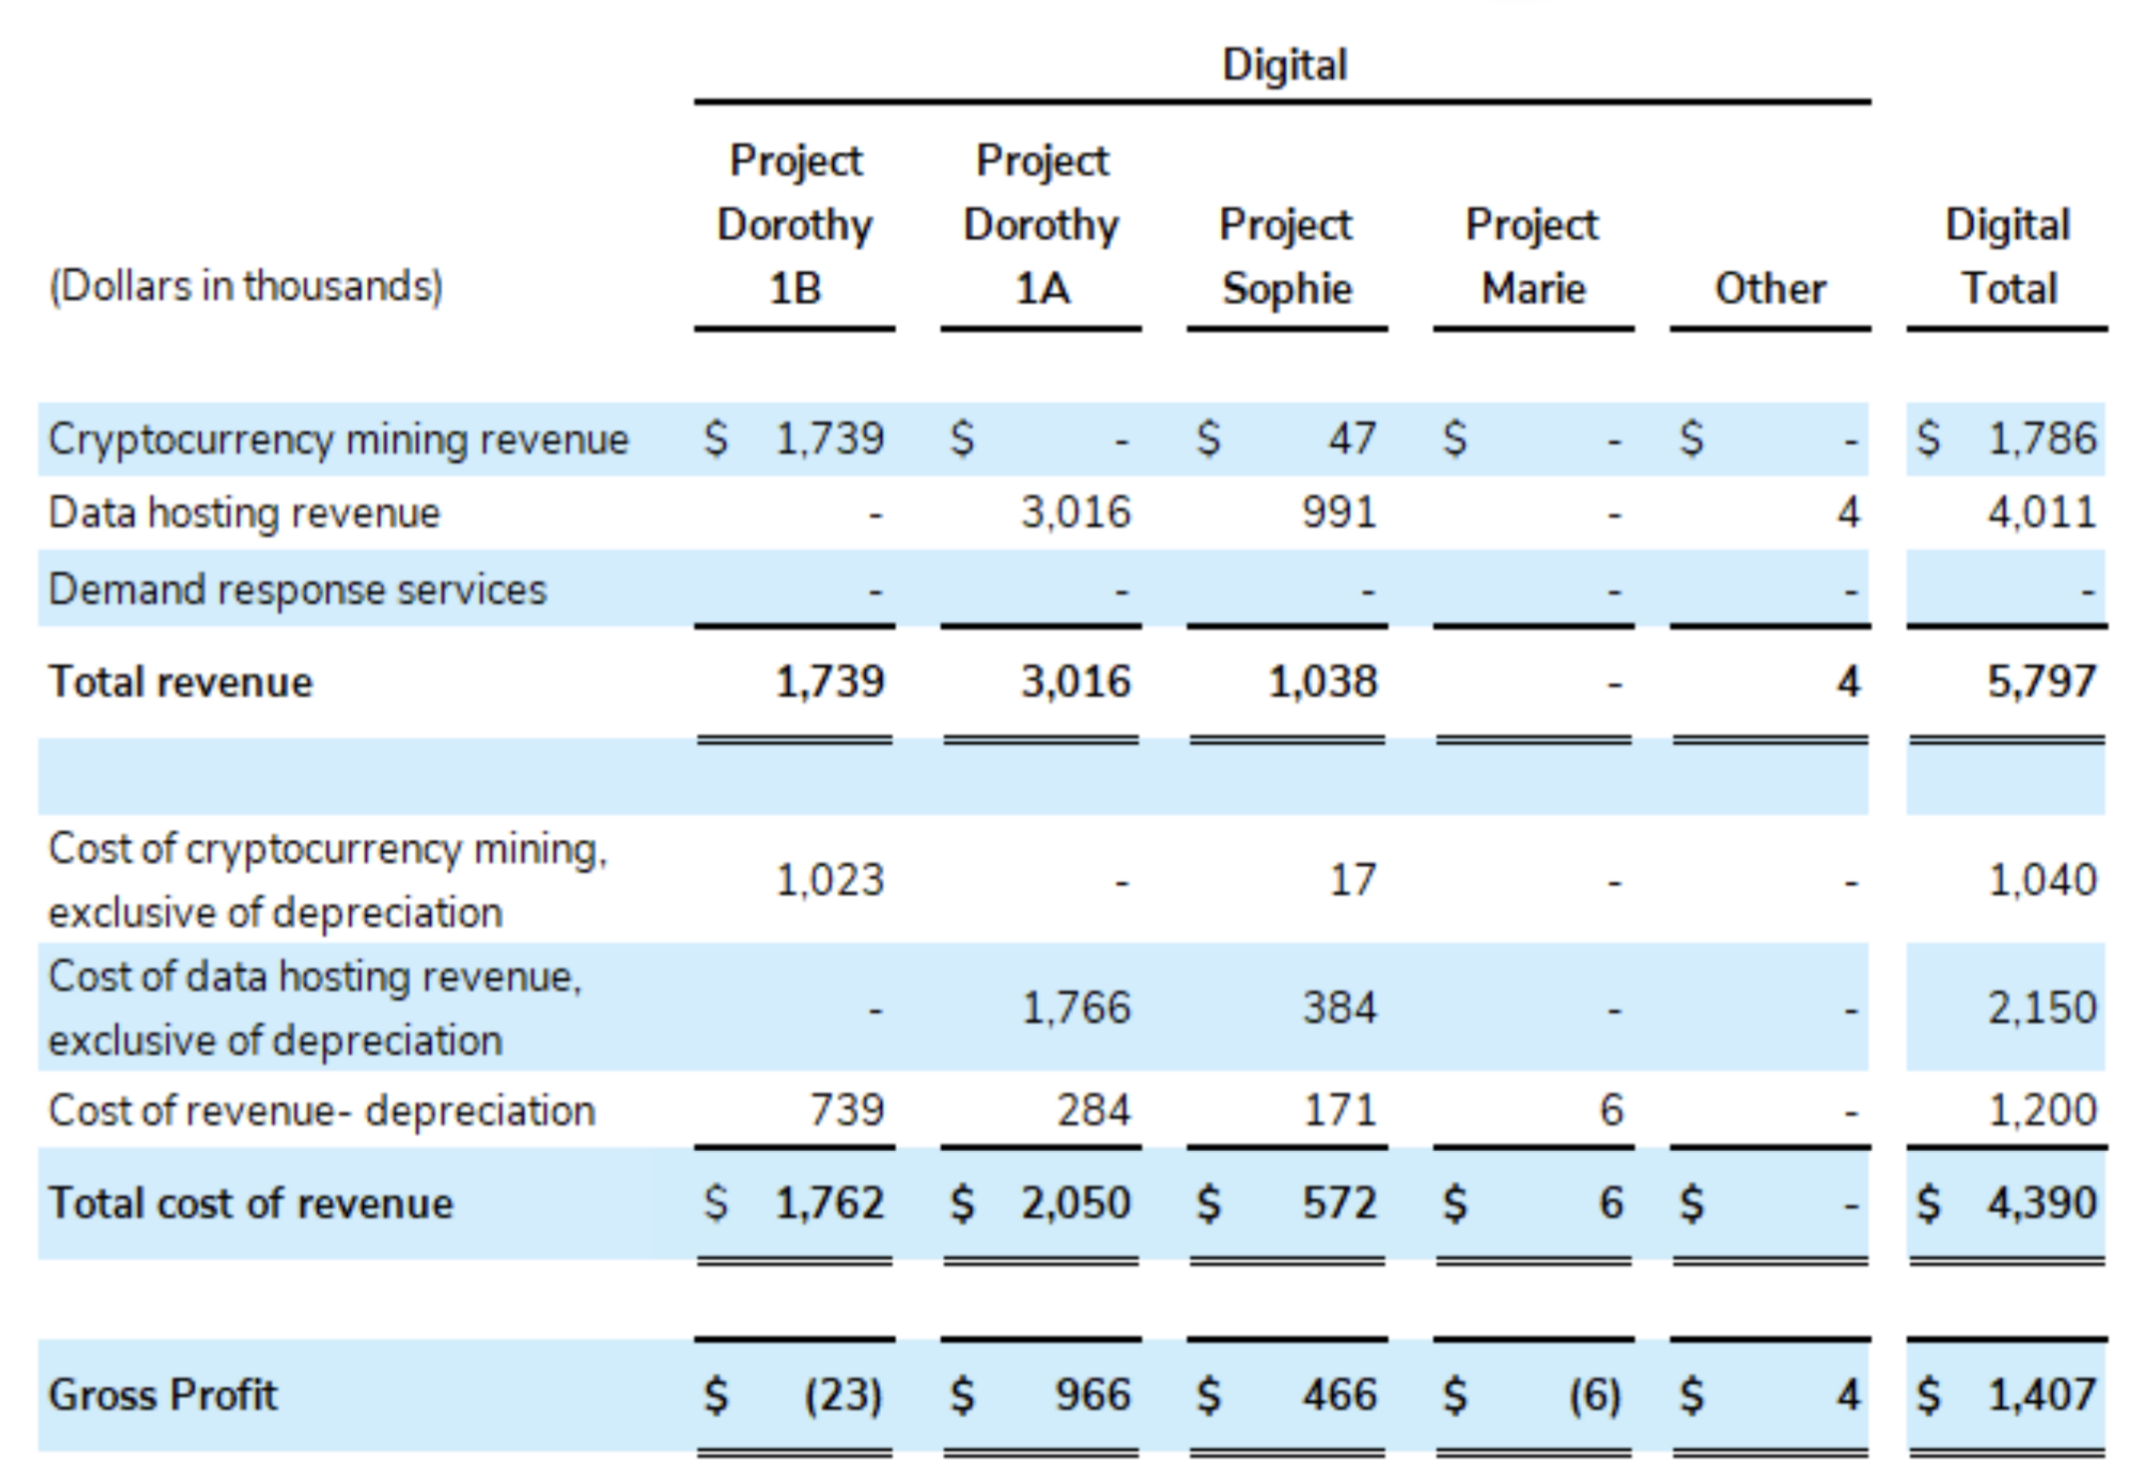Click the 5,797 total revenue value
Viewport: 2134px width, 1476px height.
coord(2040,683)
